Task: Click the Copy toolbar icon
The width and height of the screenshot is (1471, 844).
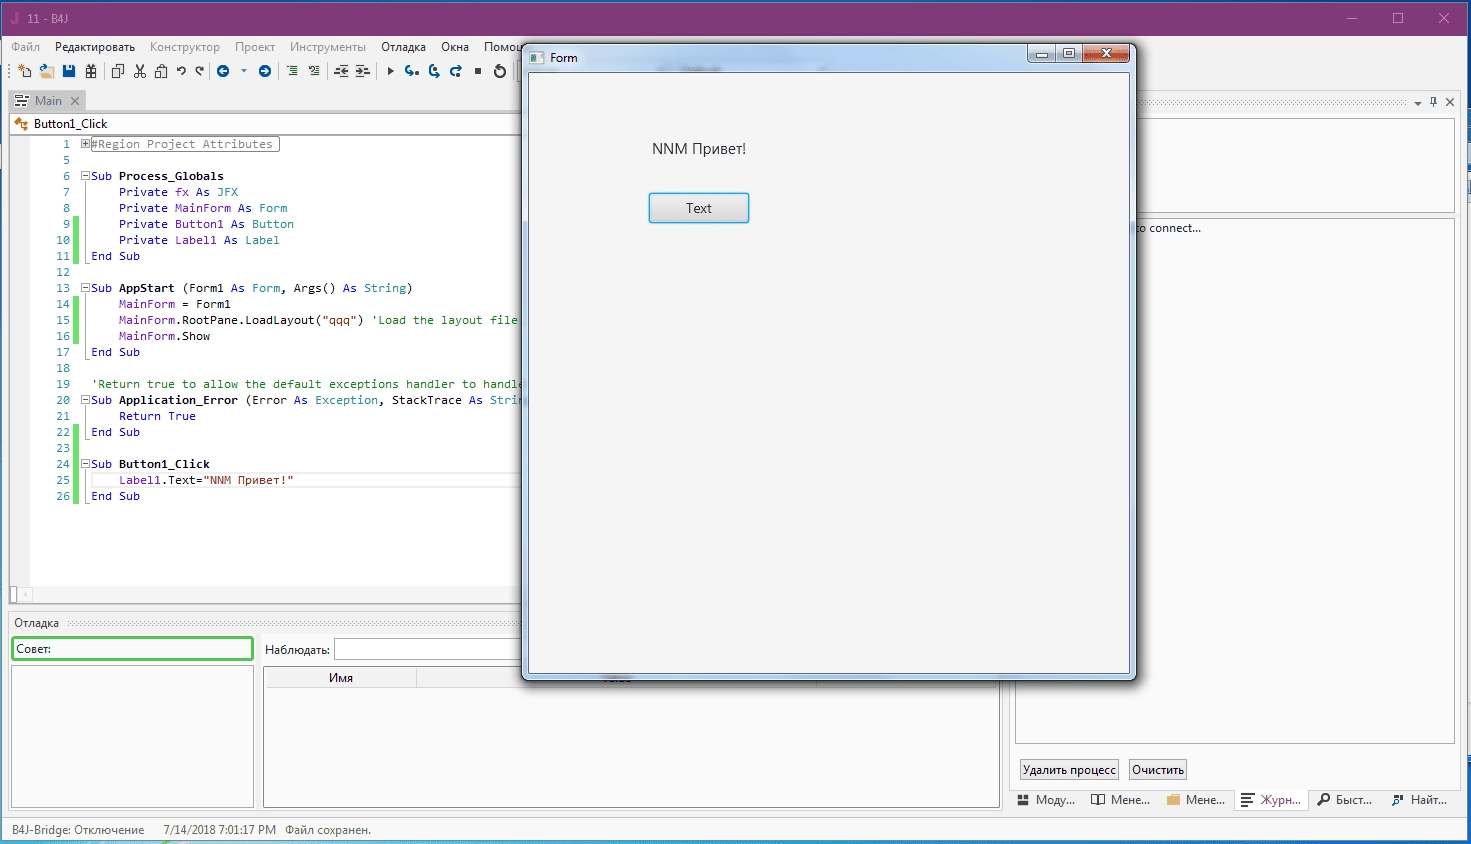Action: click(x=118, y=71)
